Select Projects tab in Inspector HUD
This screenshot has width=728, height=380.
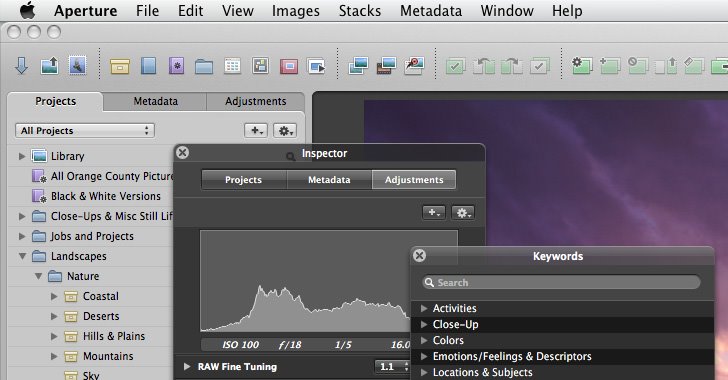[244, 180]
